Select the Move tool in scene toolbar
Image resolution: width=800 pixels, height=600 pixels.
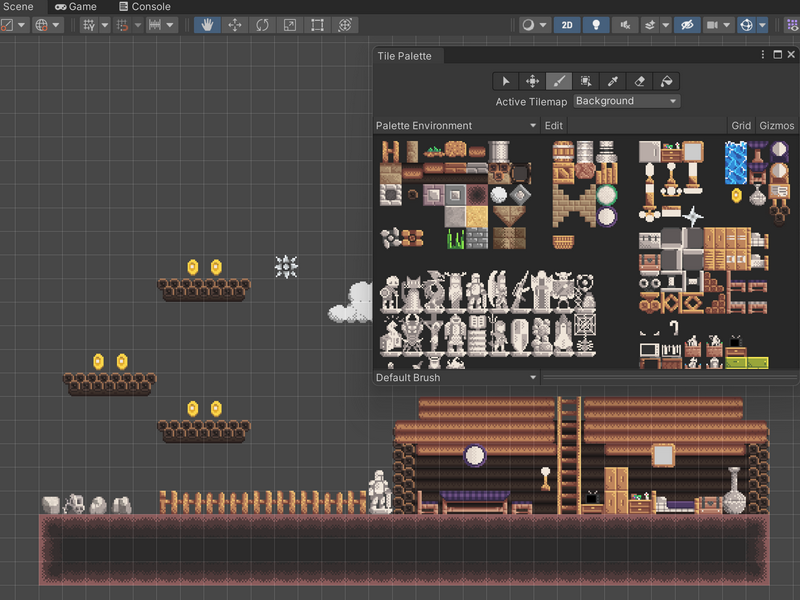(x=235, y=25)
